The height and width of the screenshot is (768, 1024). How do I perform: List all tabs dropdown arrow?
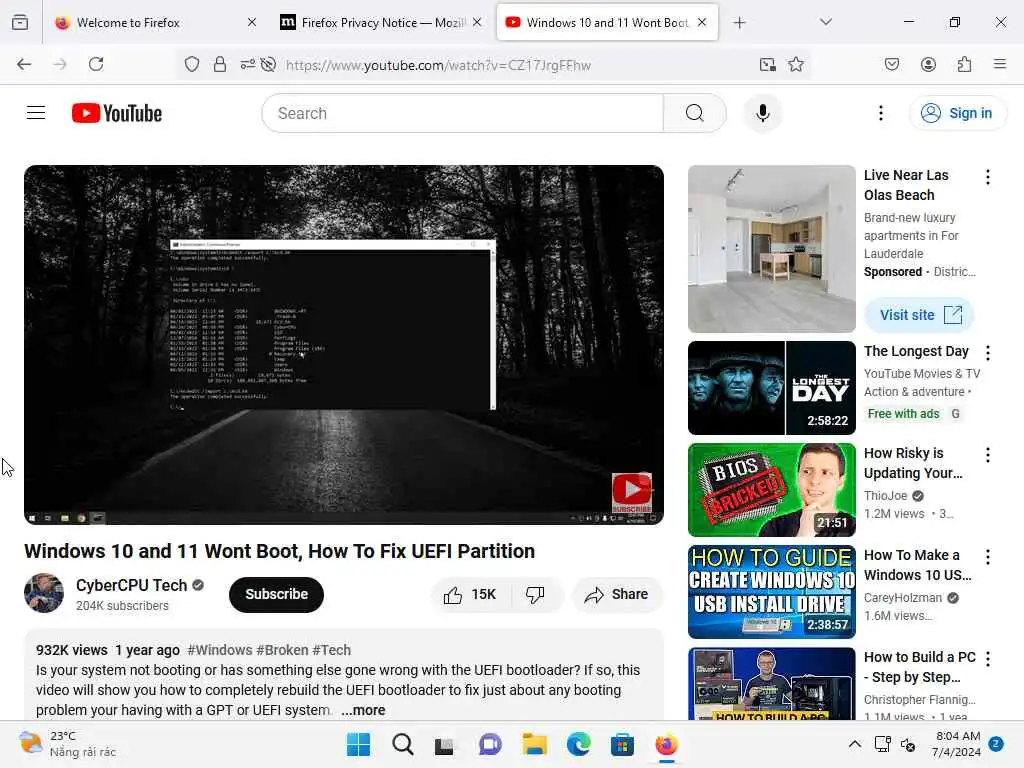pos(825,22)
